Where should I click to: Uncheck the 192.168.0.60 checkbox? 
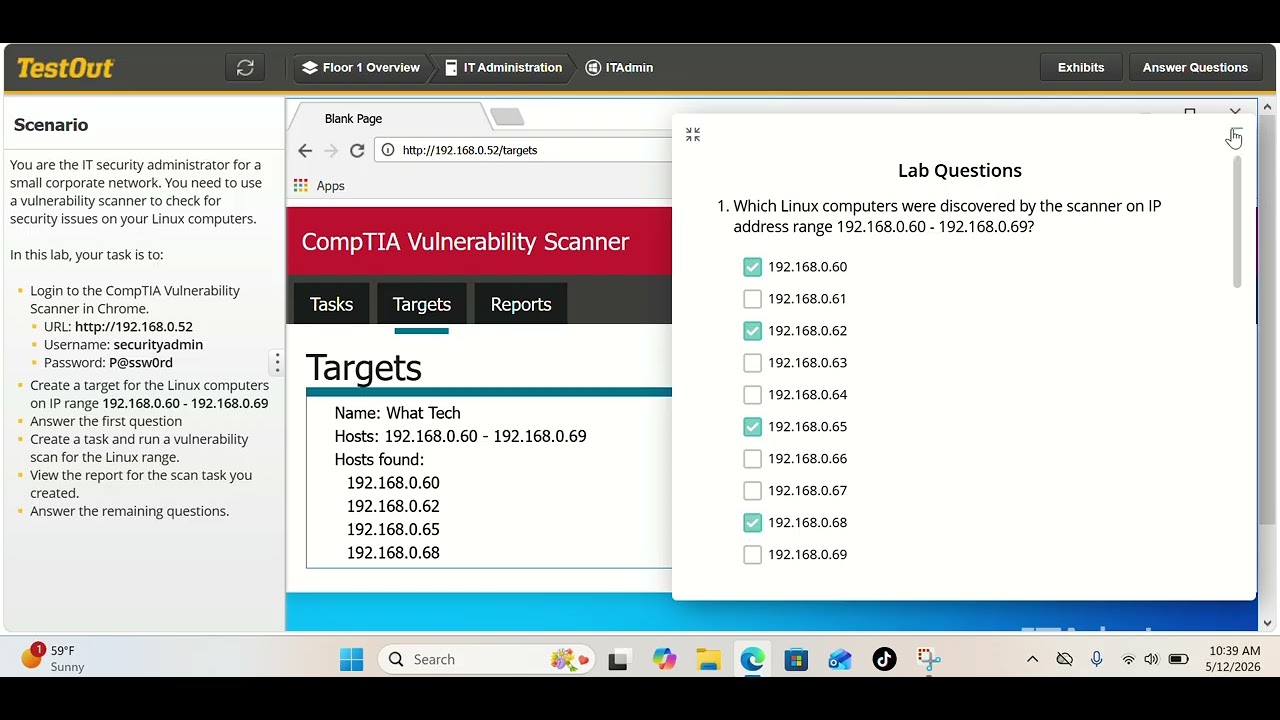tap(753, 267)
